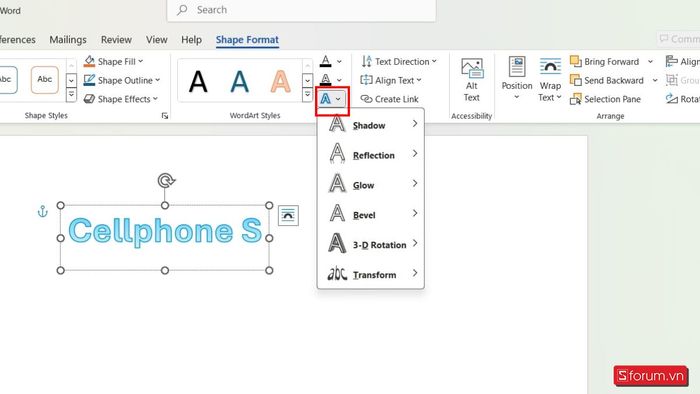Click the Create Link chain icon

tap(366, 99)
